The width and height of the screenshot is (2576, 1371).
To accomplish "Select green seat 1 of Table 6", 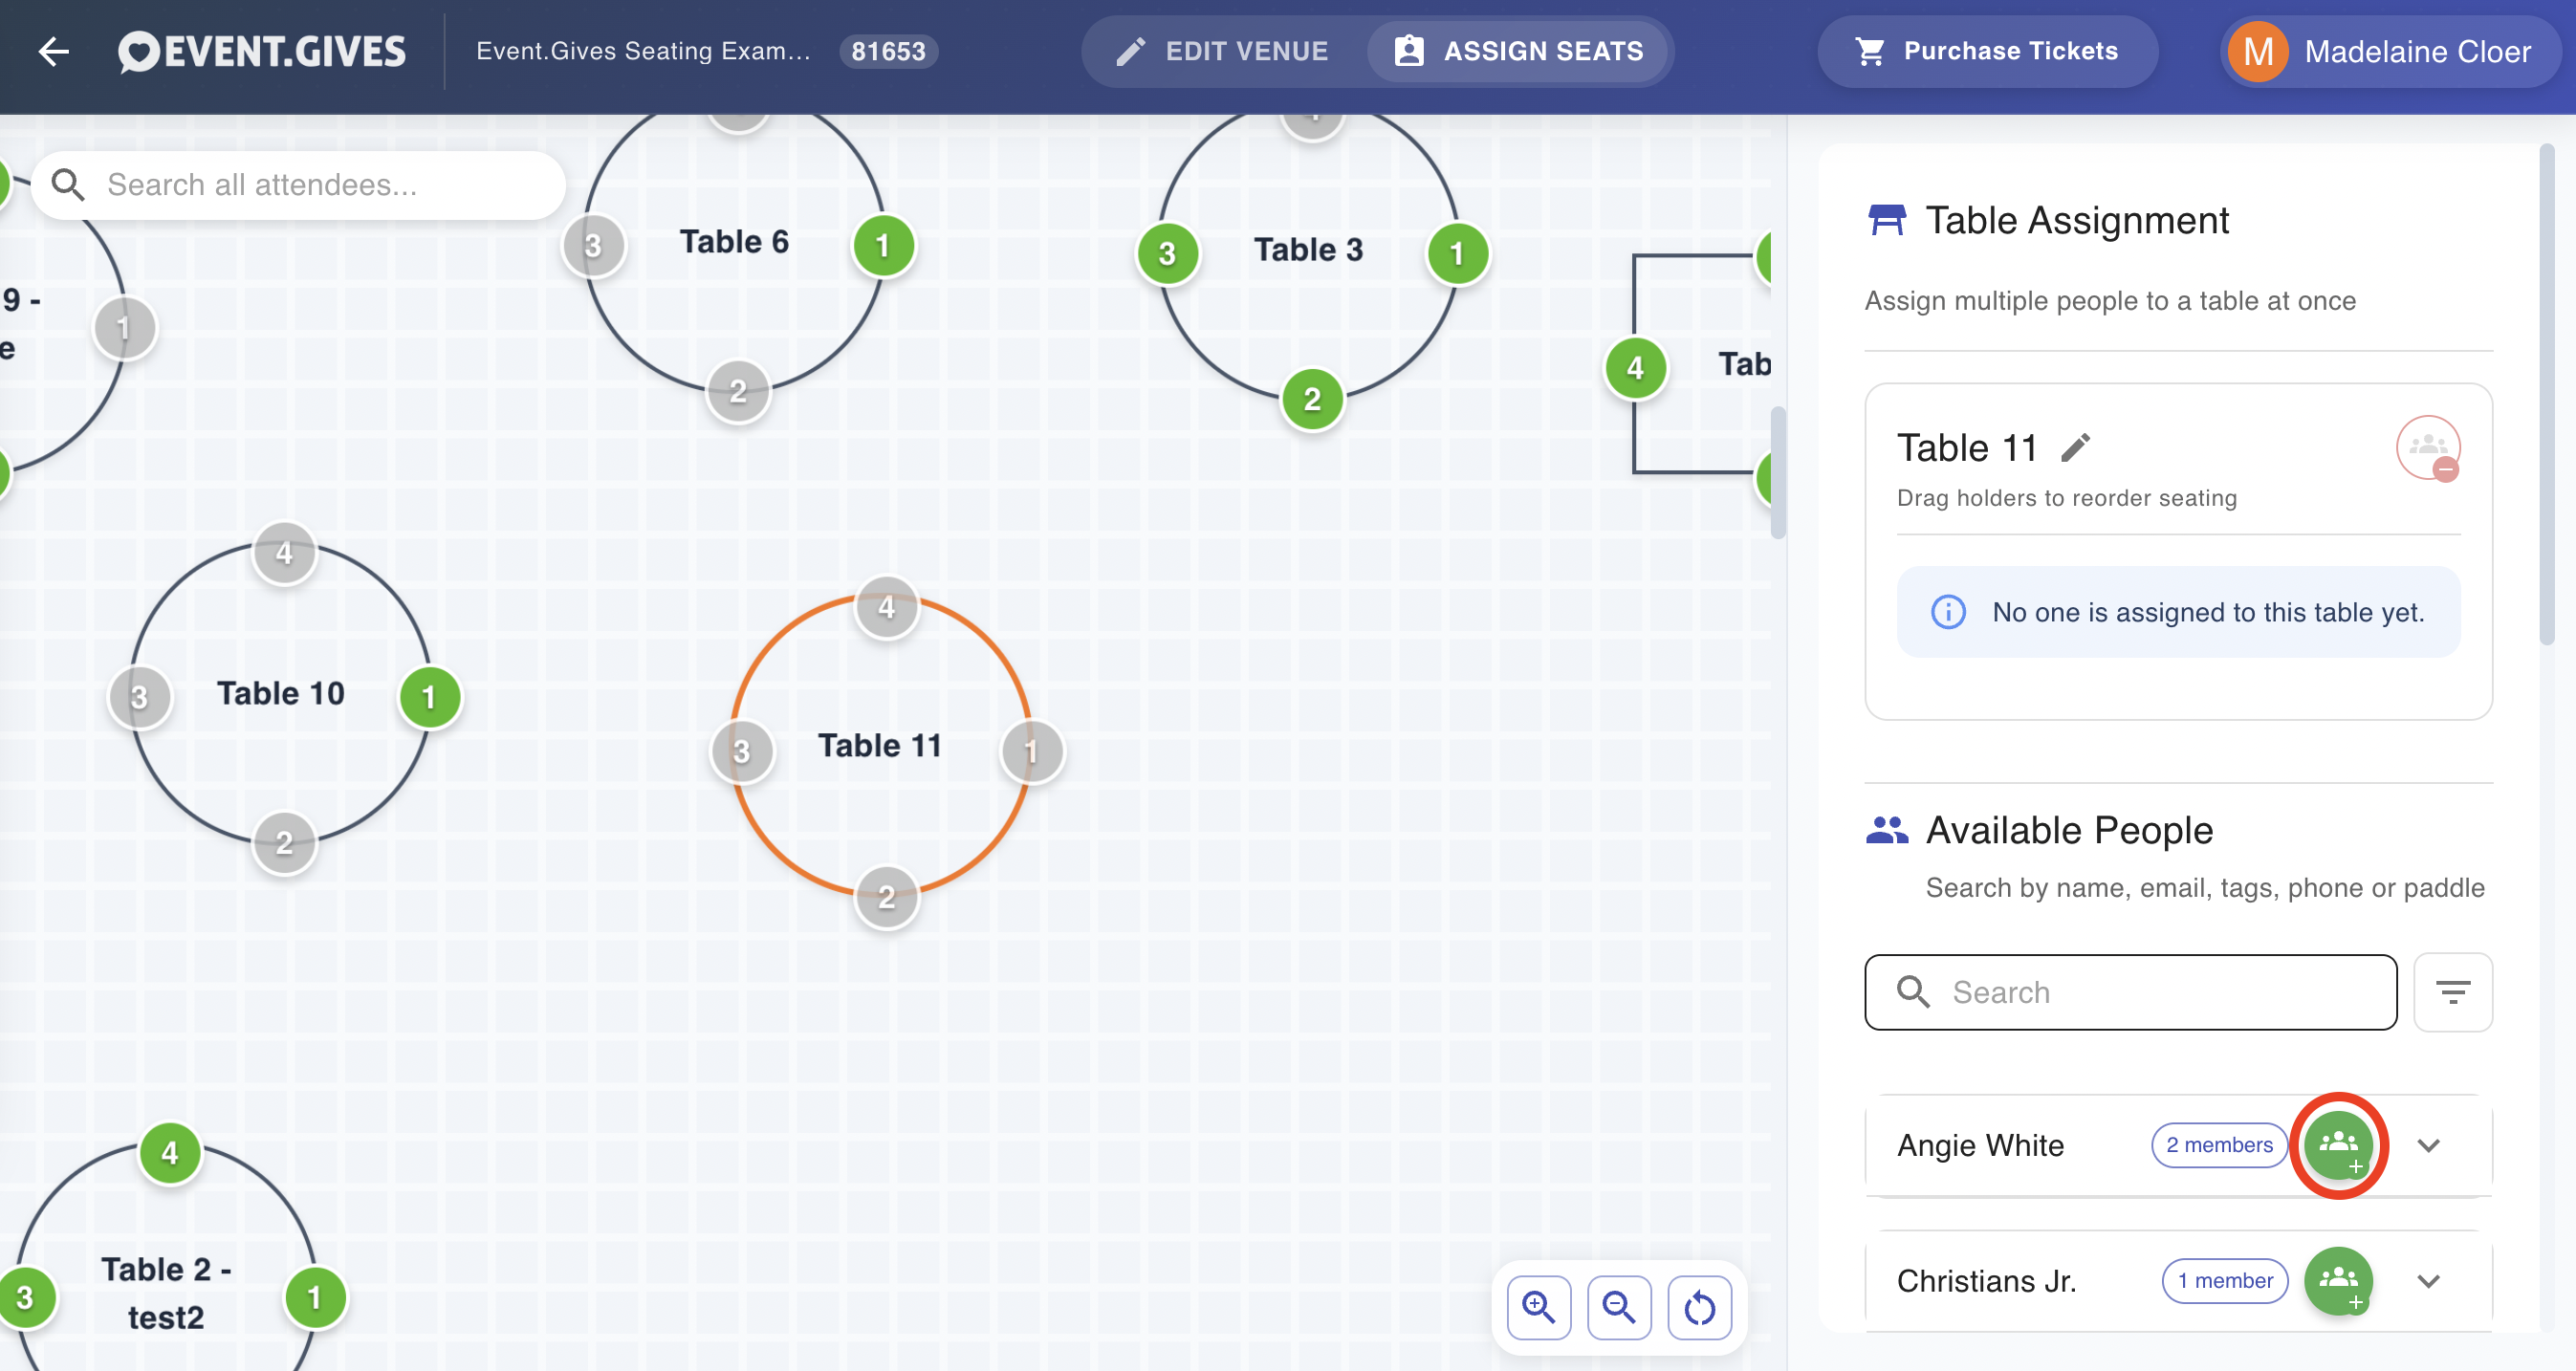I will (882, 246).
